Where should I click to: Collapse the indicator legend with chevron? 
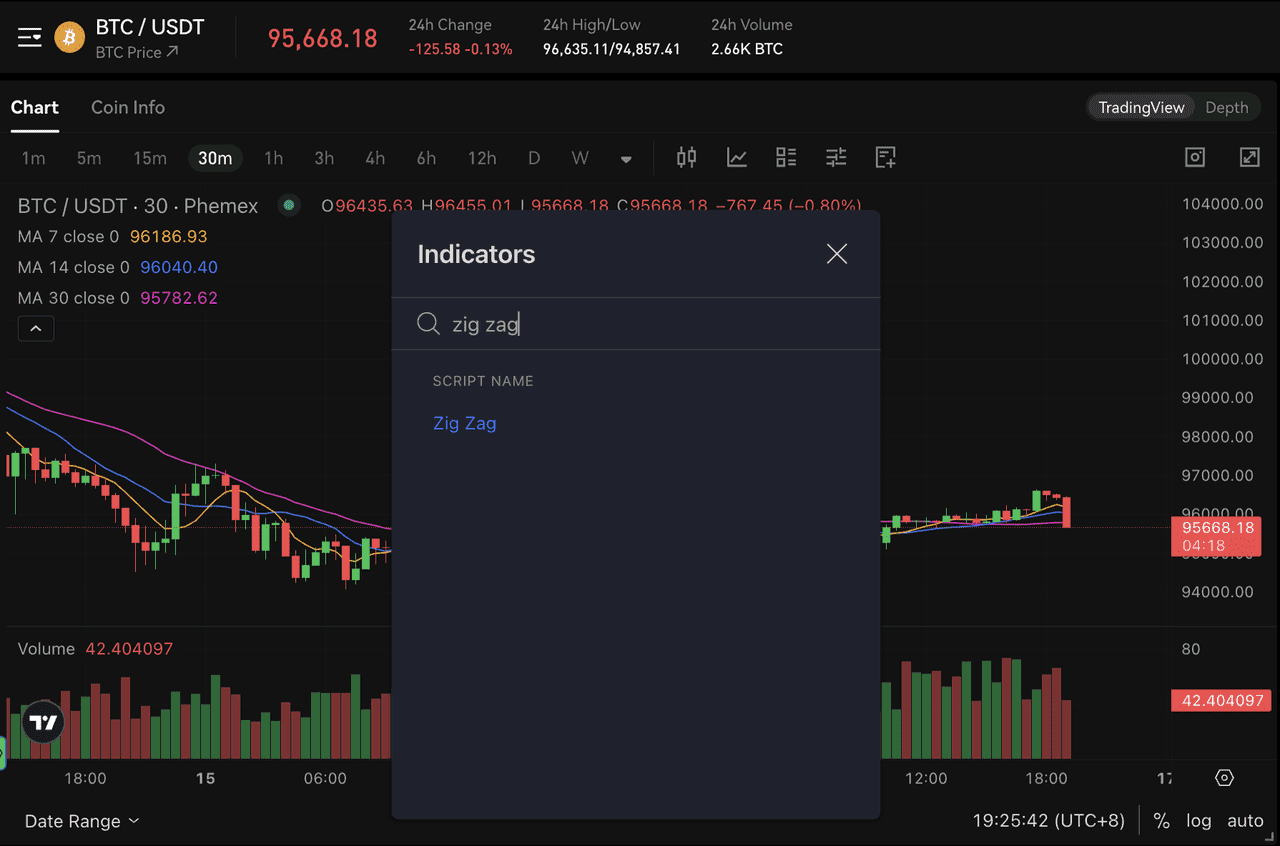point(36,328)
